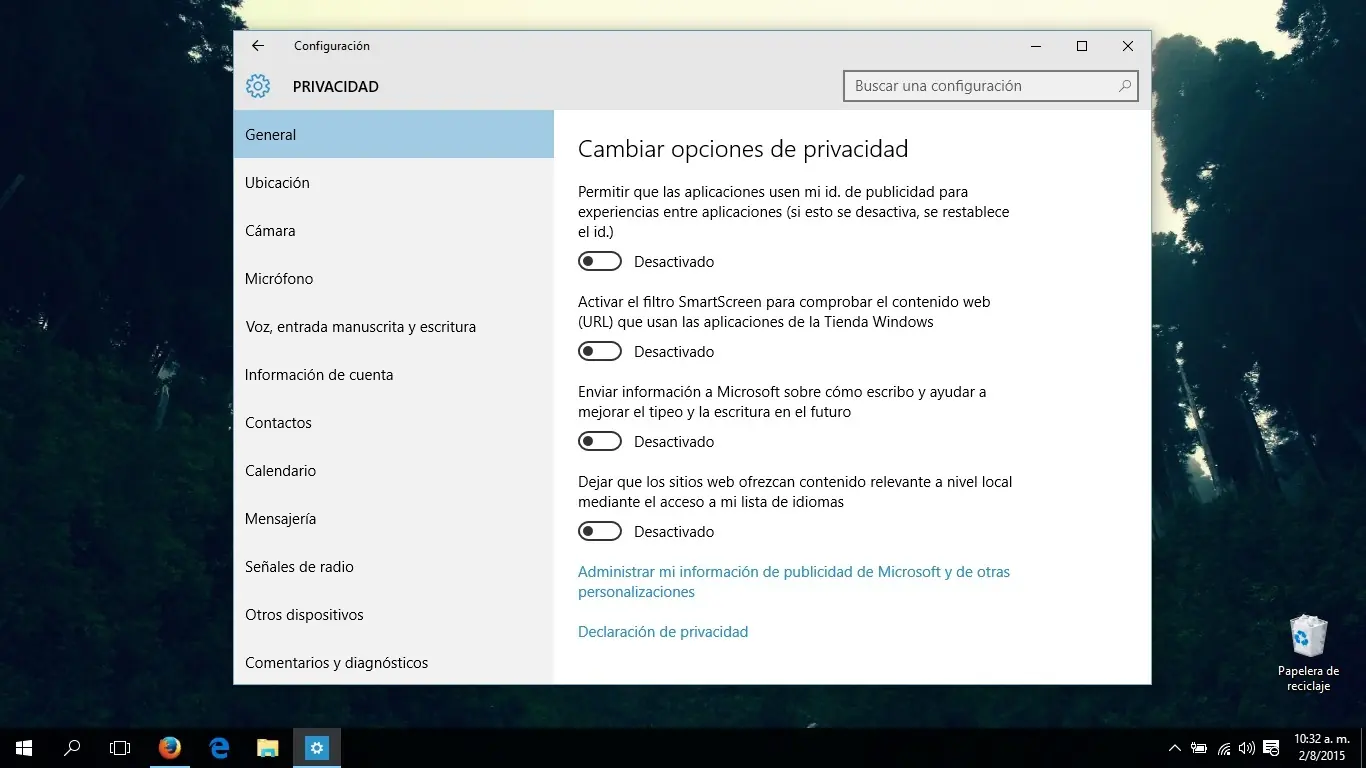Go to the Mensajería section

(393, 518)
